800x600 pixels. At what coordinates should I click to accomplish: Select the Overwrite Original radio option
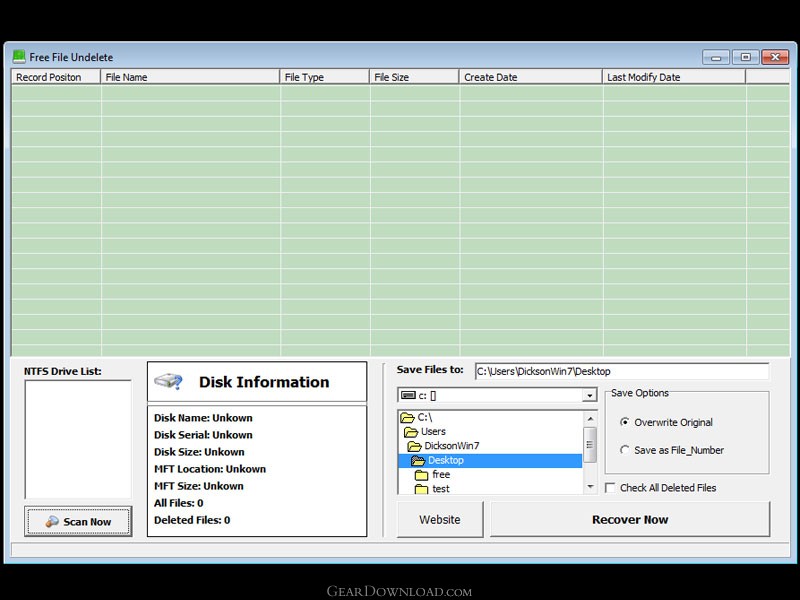pos(624,422)
